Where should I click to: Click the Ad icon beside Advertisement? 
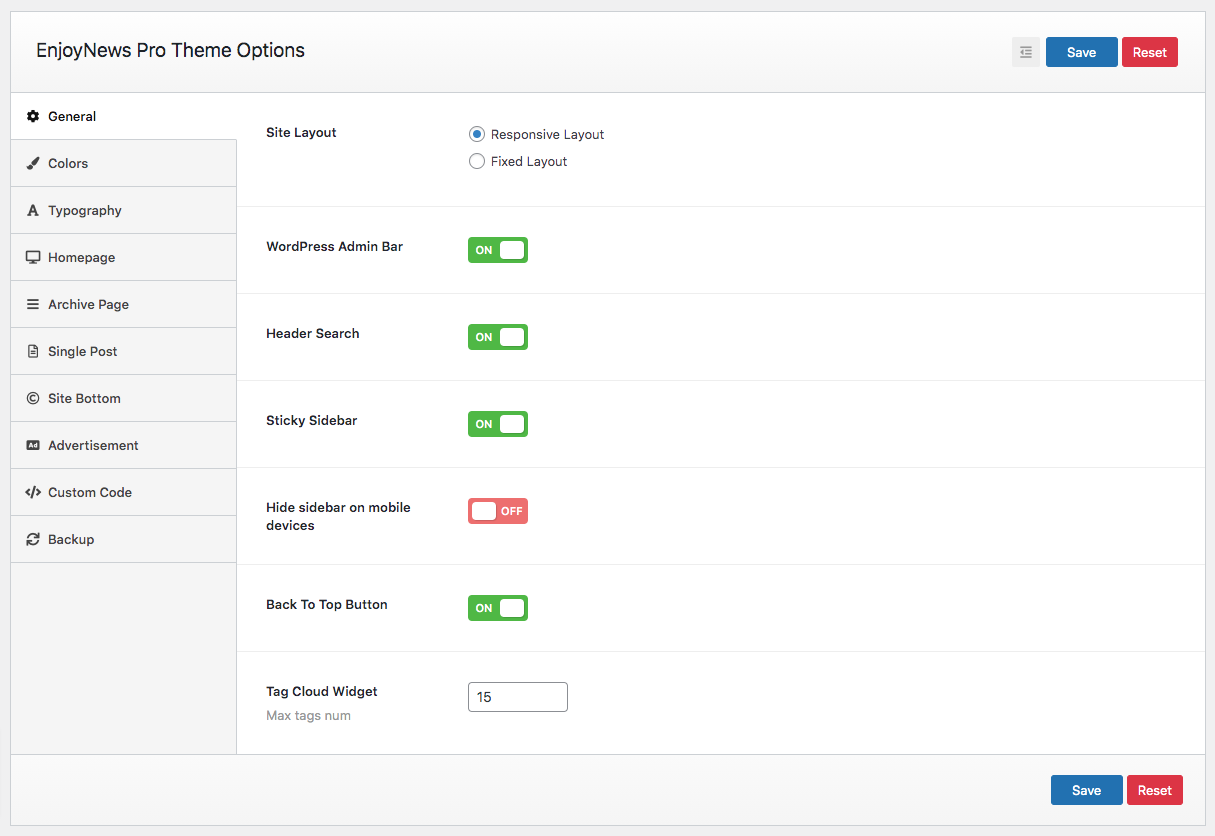(33, 445)
